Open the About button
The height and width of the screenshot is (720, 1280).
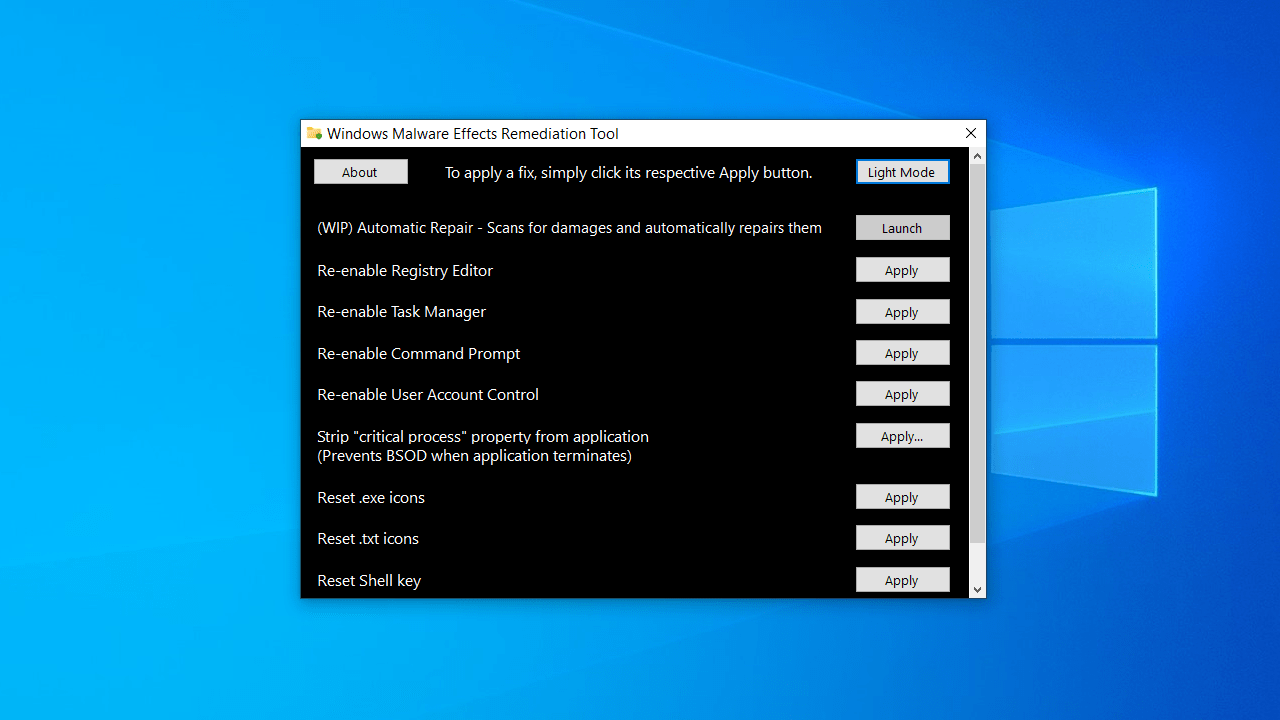tap(360, 172)
